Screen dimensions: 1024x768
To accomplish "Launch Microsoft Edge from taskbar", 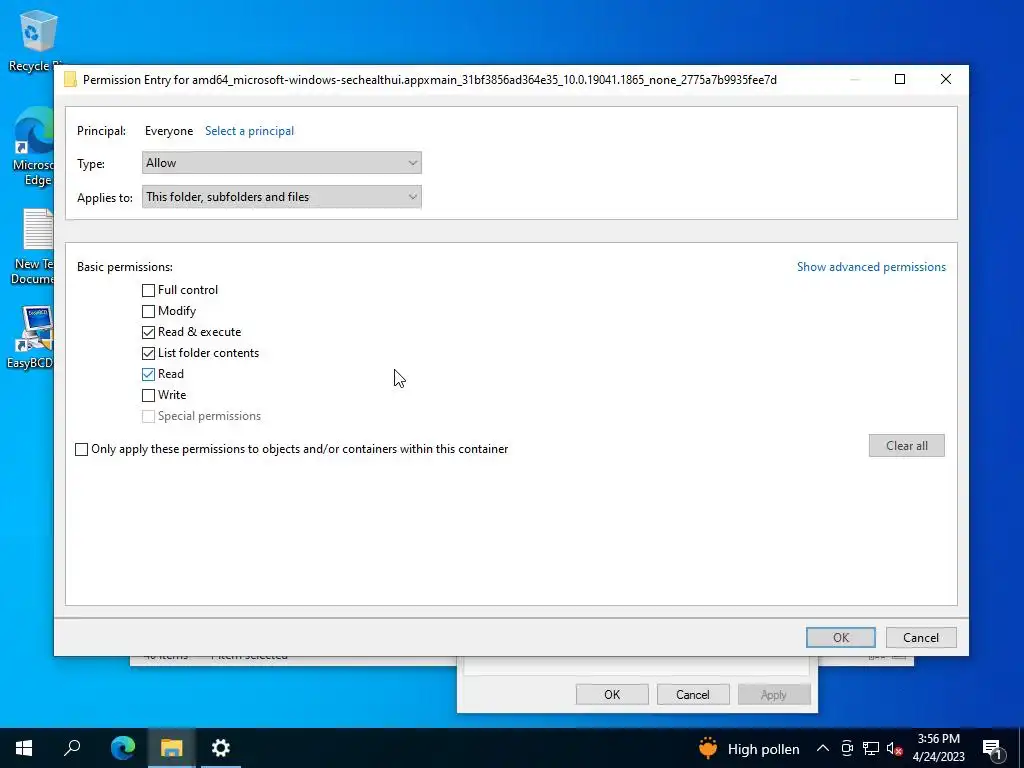I will pos(122,748).
